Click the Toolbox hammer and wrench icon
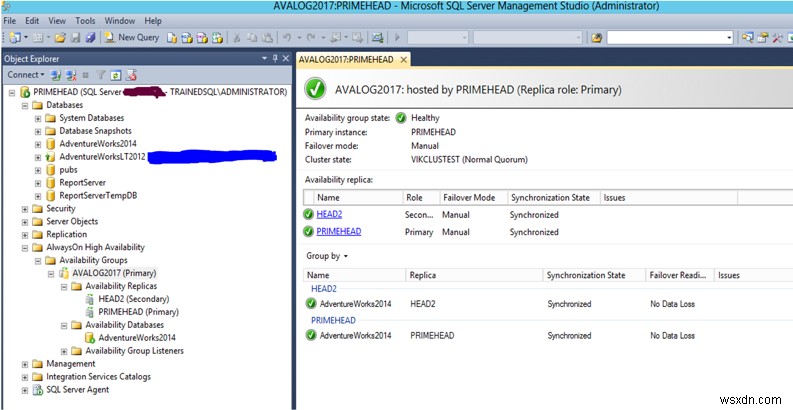This screenshot has height=410, width=793. 777,37
